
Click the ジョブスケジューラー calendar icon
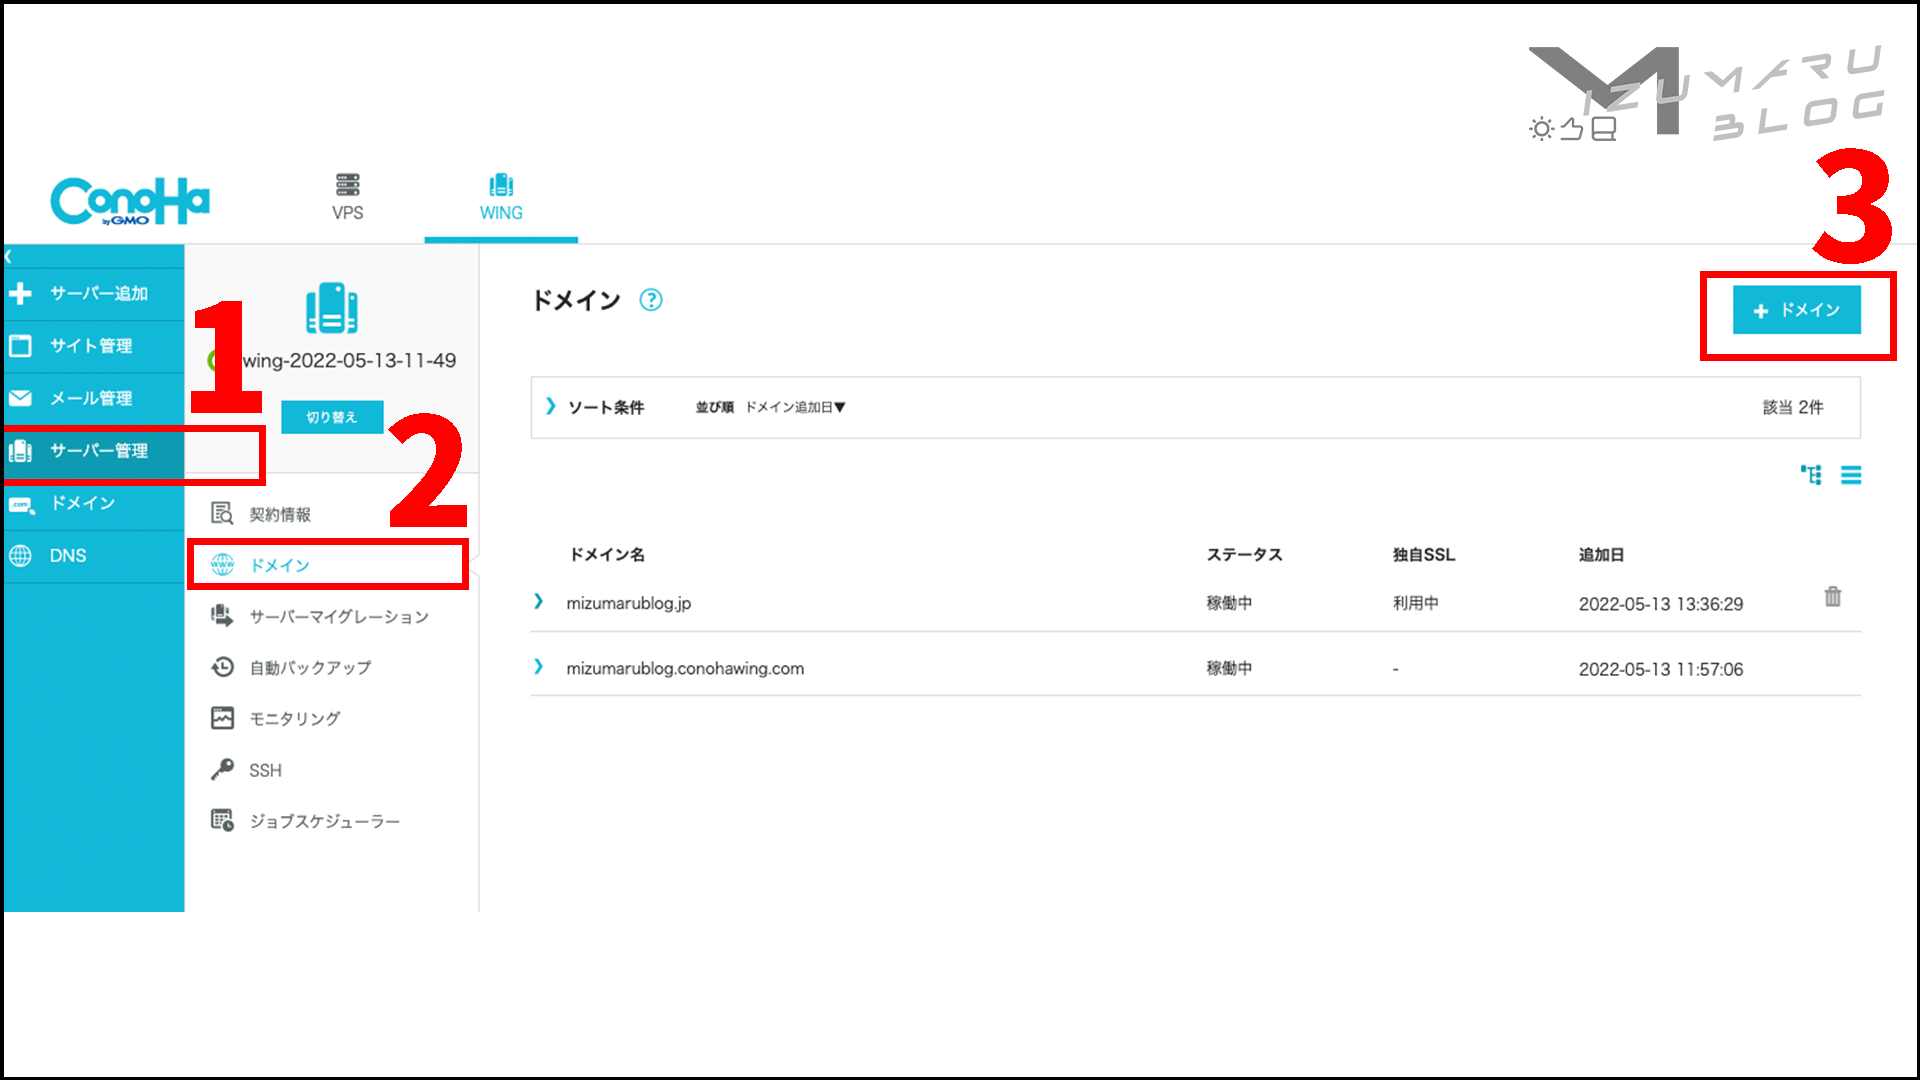coord(222,820)
